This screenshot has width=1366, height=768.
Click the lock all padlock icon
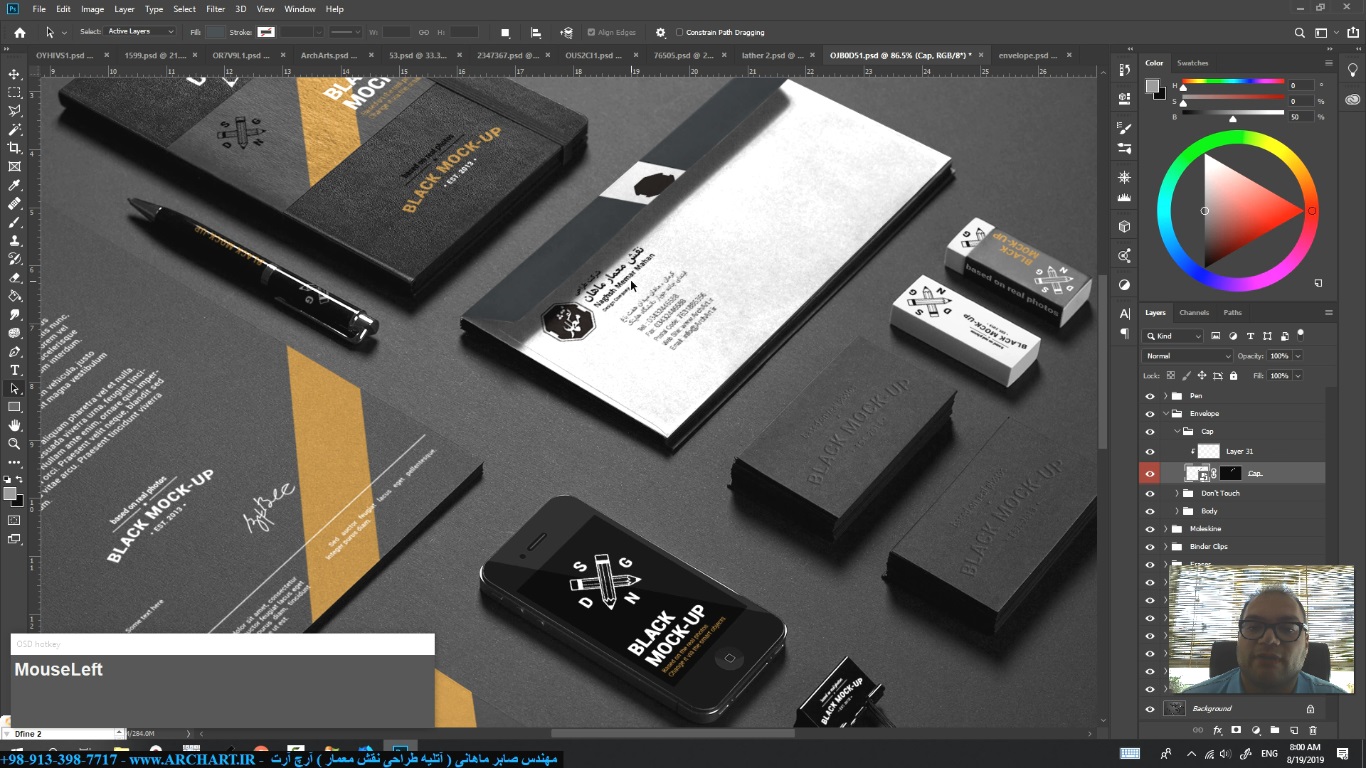coord(1233,376)
